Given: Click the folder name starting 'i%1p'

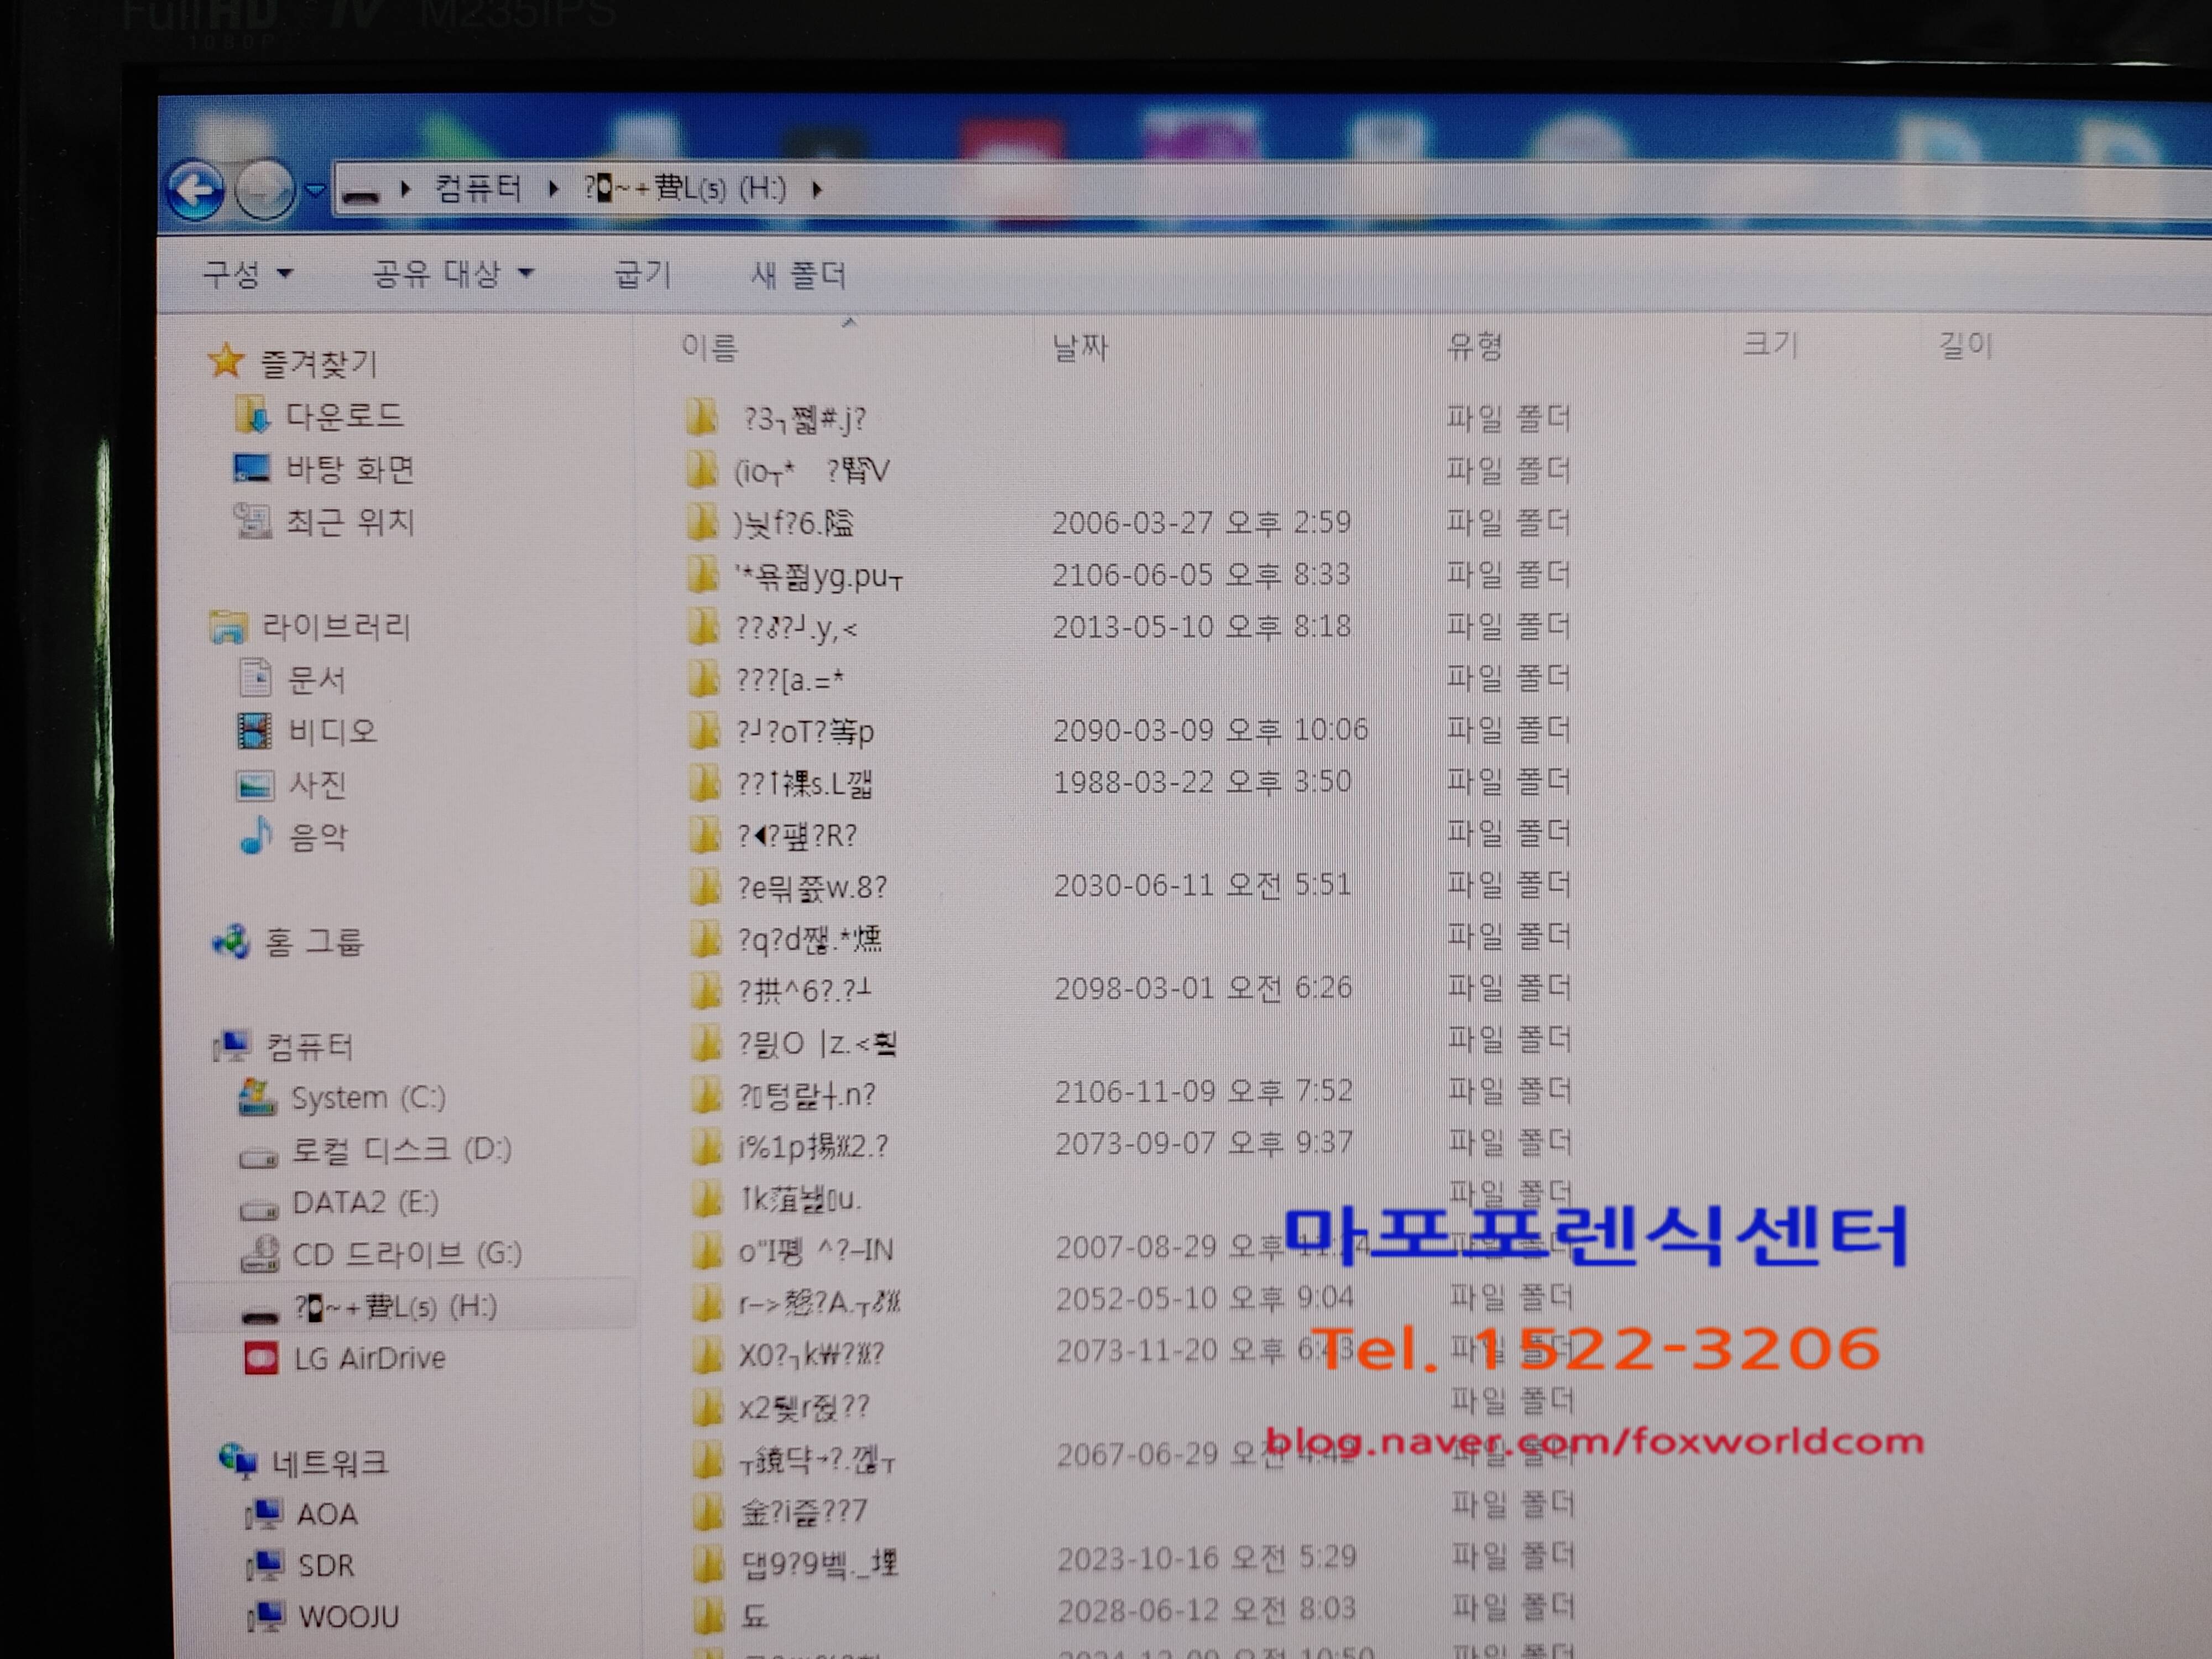Looking at the screenshot, I should 813,1146.
